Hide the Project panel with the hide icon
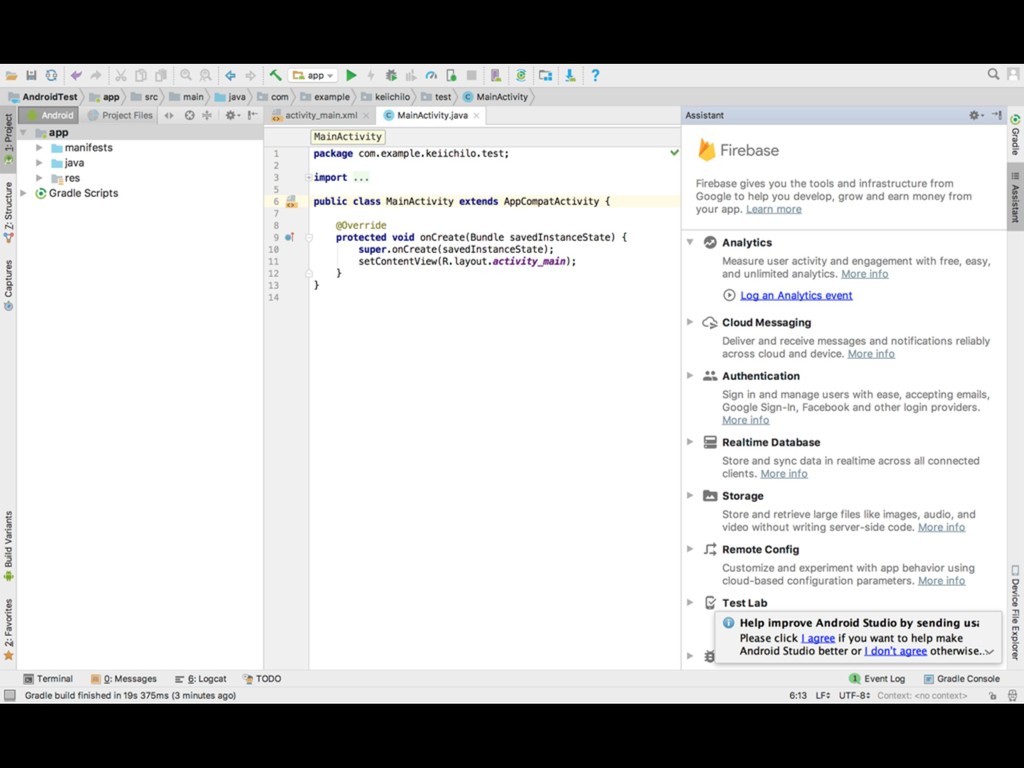 pyautogui.click(x=253, y=116)
